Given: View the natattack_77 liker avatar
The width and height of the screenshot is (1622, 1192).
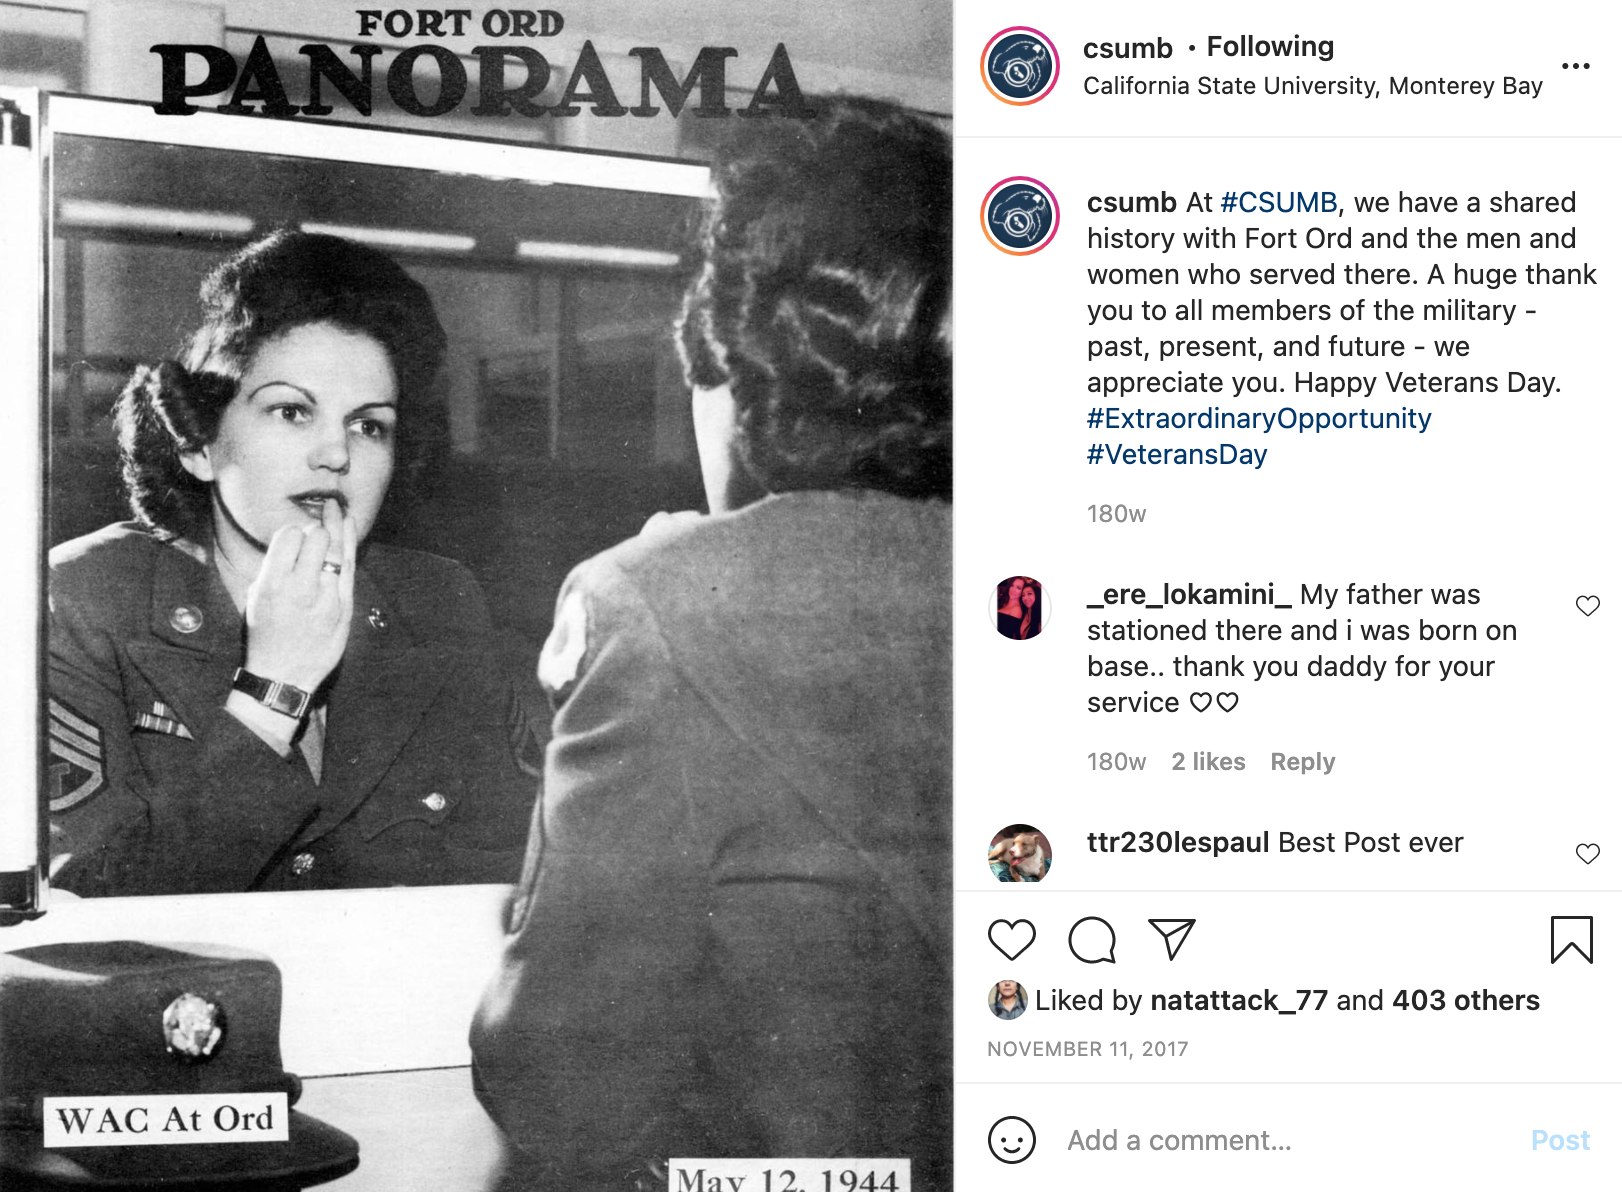Looking at the screenshot, I should click(1007, 1000).
